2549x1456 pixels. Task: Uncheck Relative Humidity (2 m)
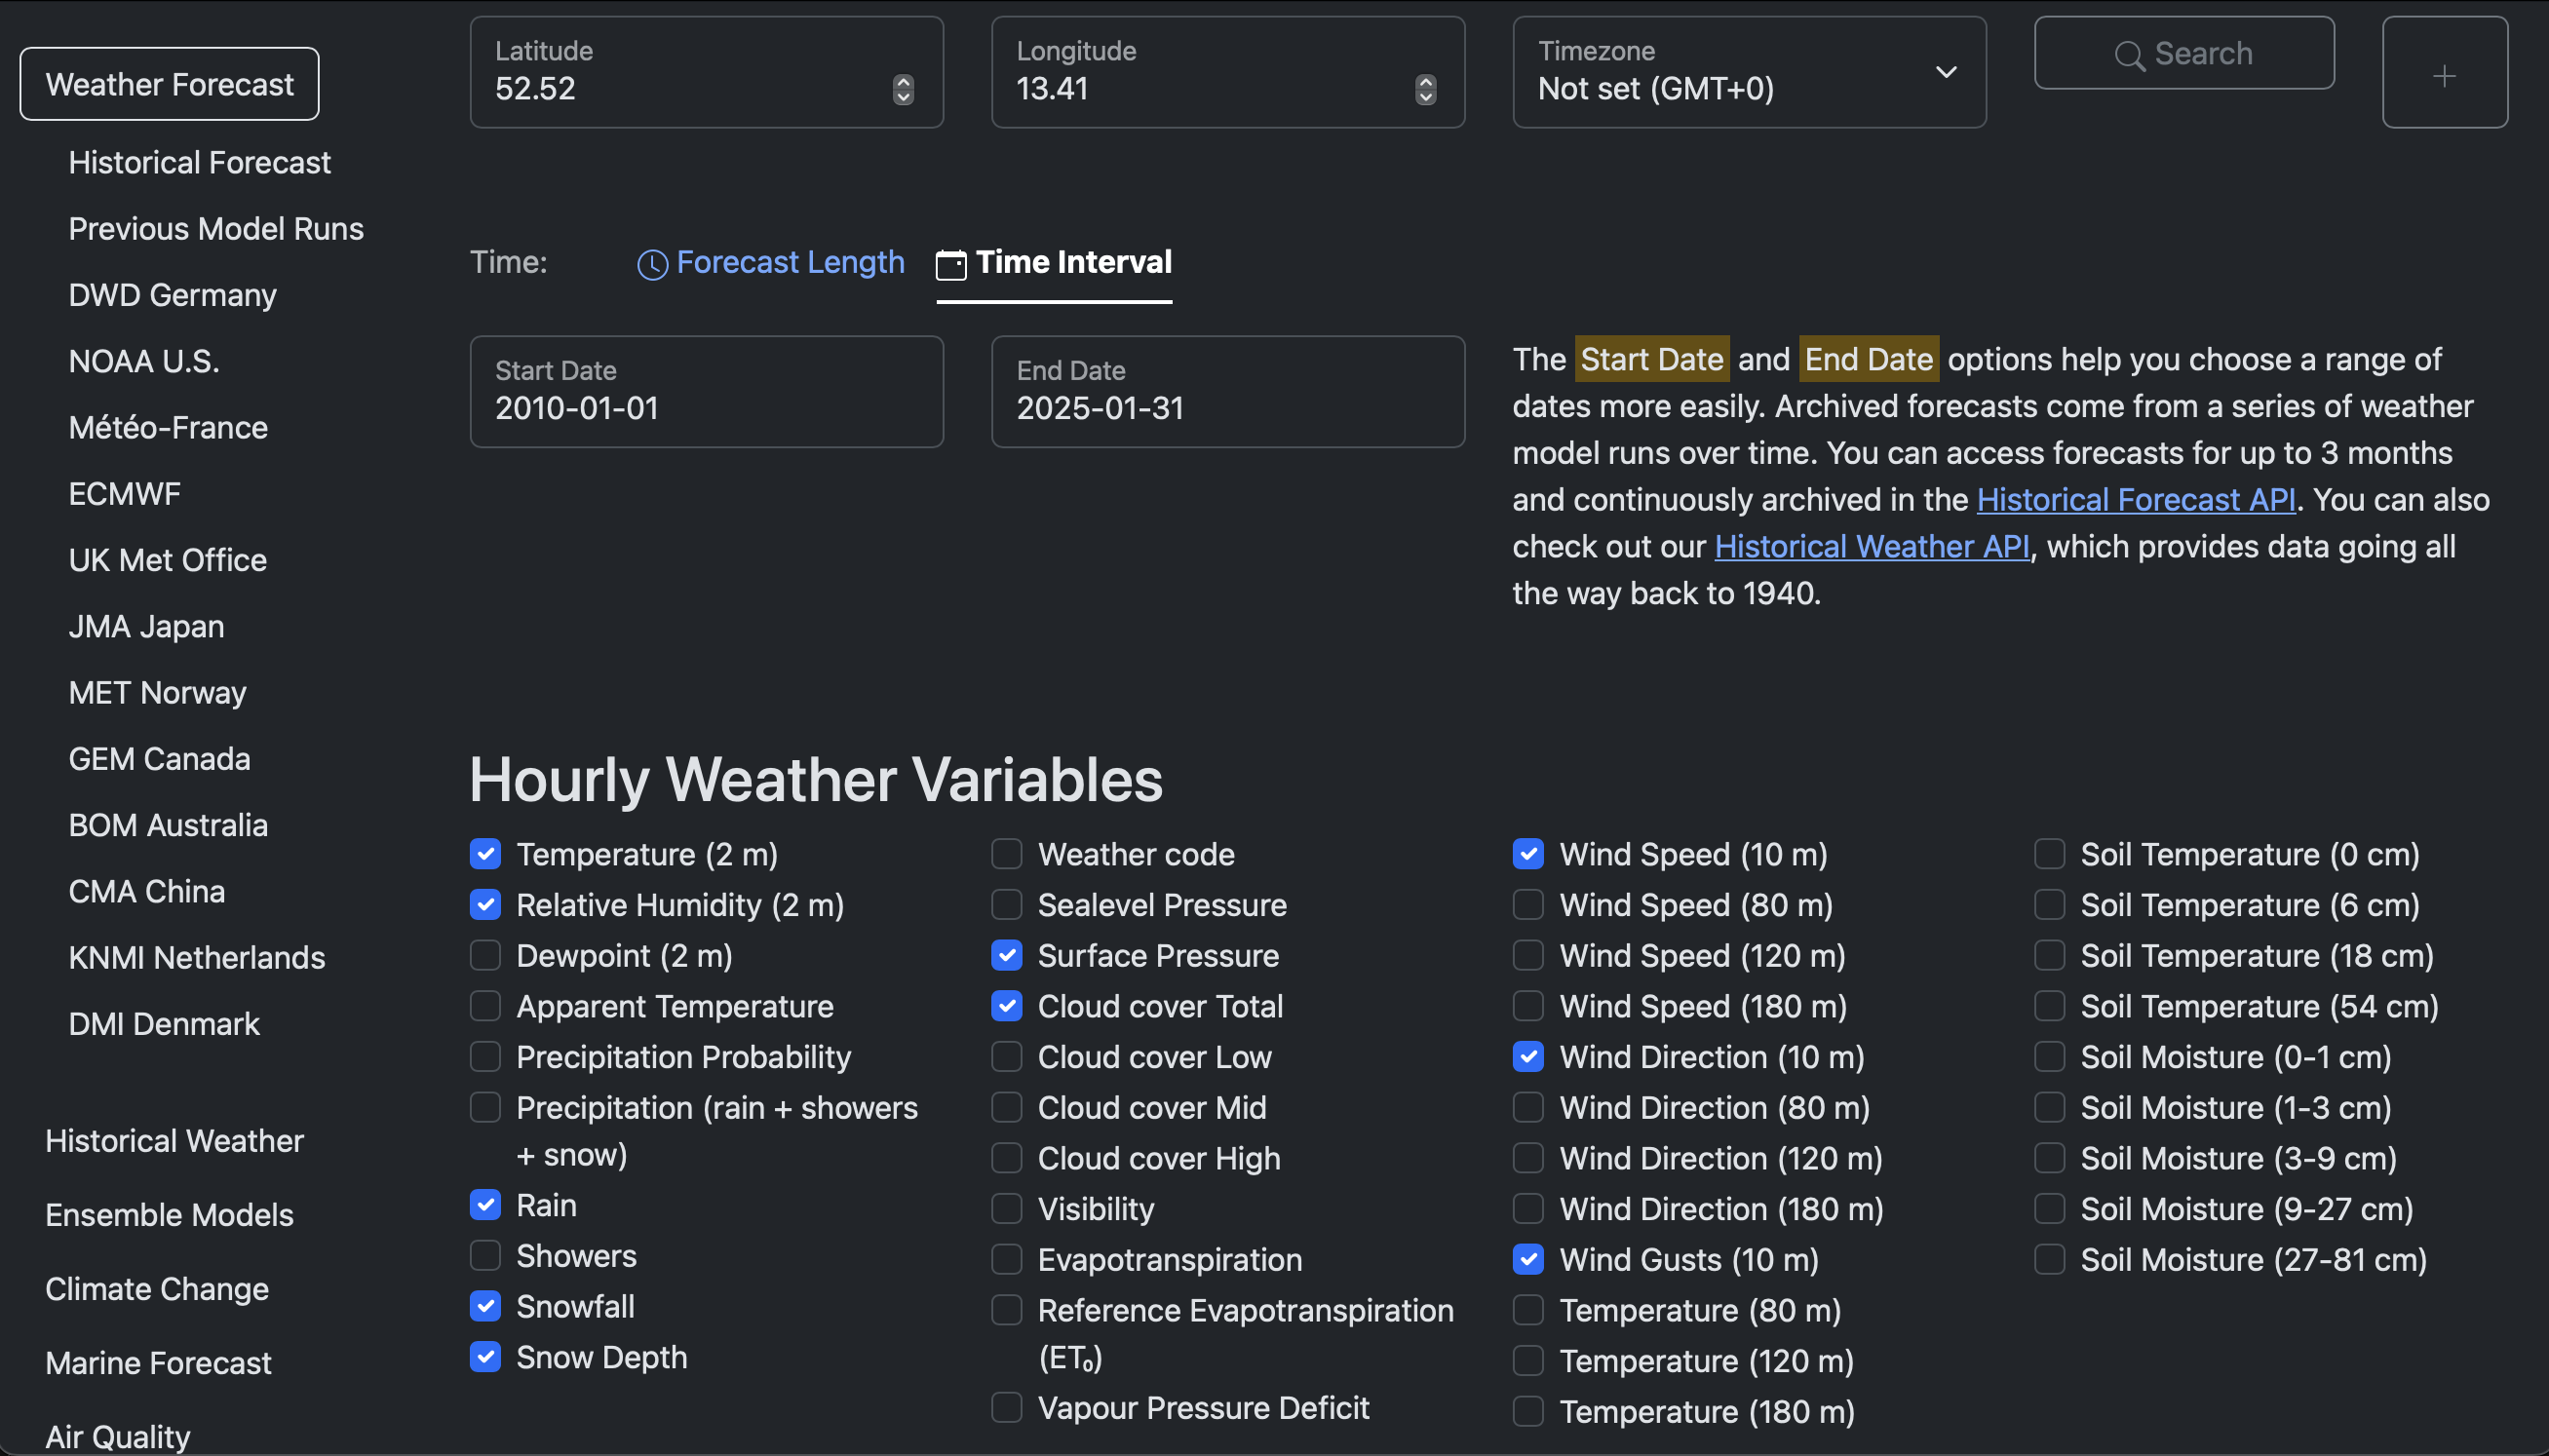[x=485, y=905]
